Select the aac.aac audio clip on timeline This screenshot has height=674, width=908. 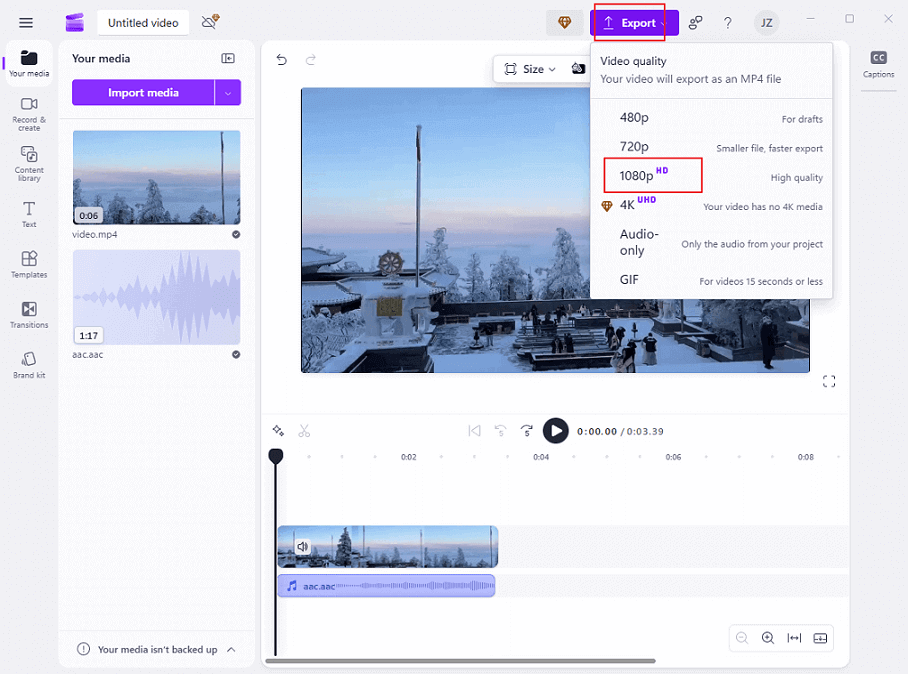point(386,586)
